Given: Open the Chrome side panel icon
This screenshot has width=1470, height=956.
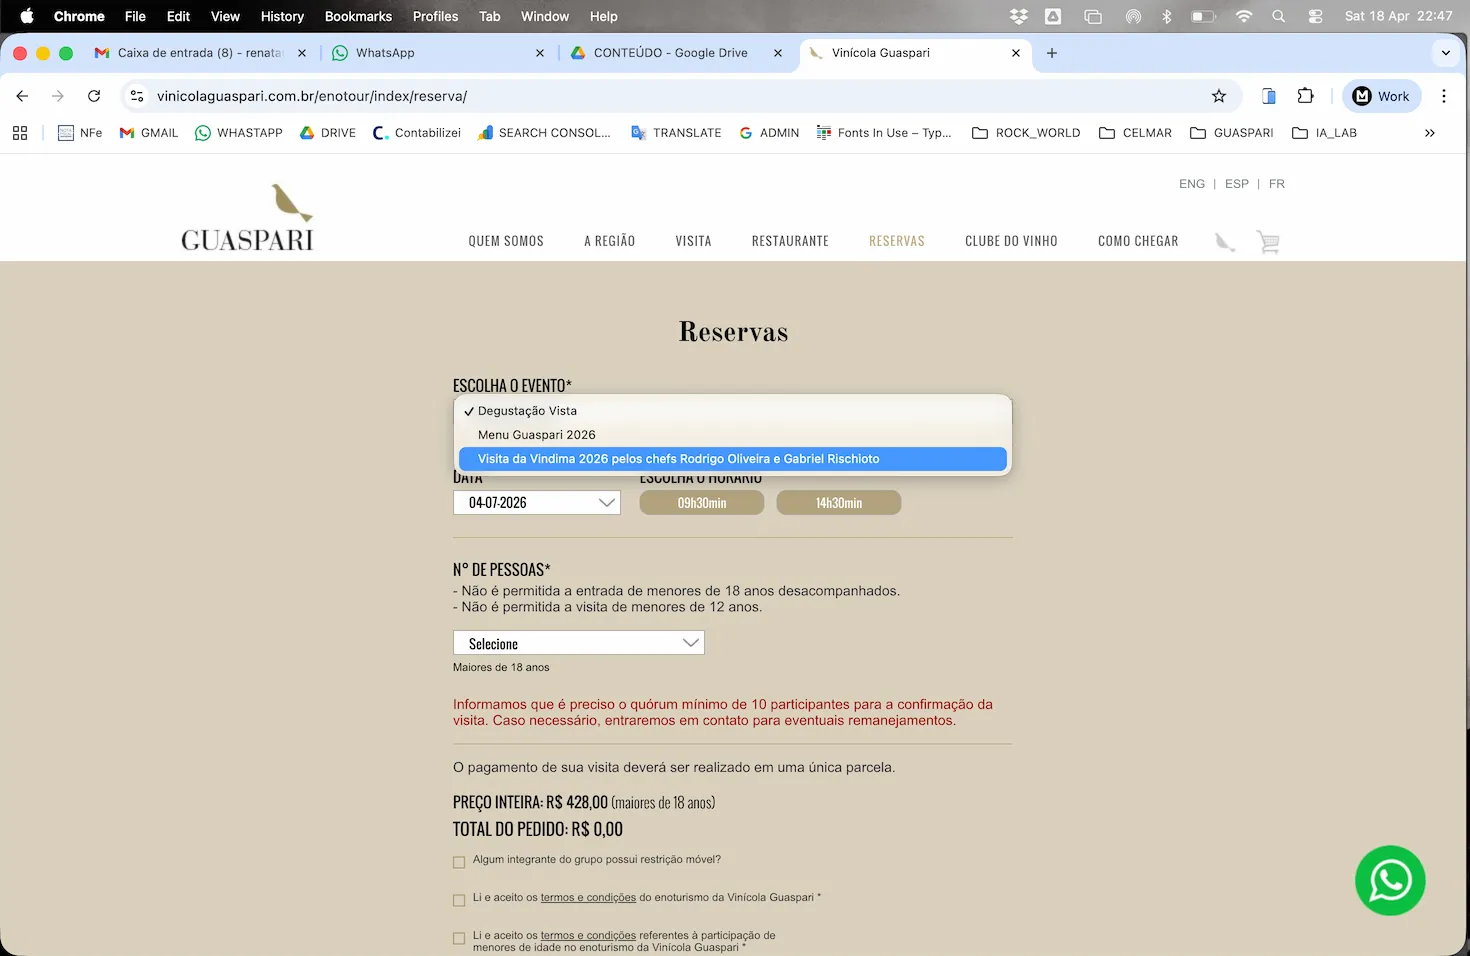Looking at the screenshot, I should click(1268, 96).
